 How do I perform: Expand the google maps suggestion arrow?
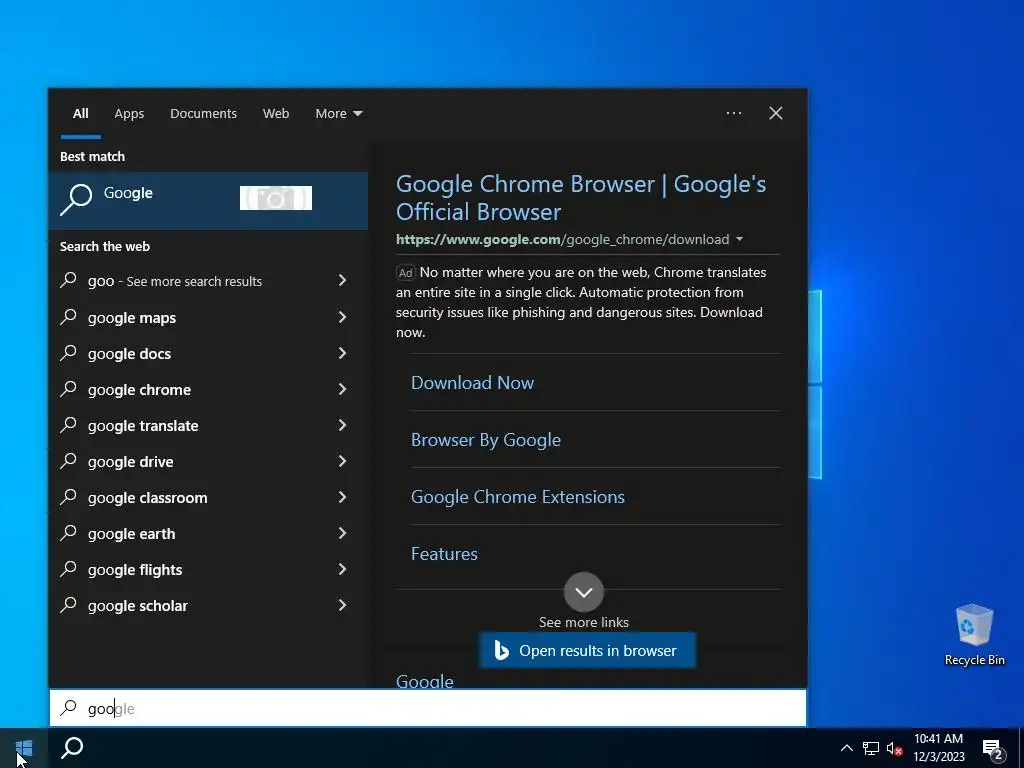pyautogui.click(x=342, y=317)
